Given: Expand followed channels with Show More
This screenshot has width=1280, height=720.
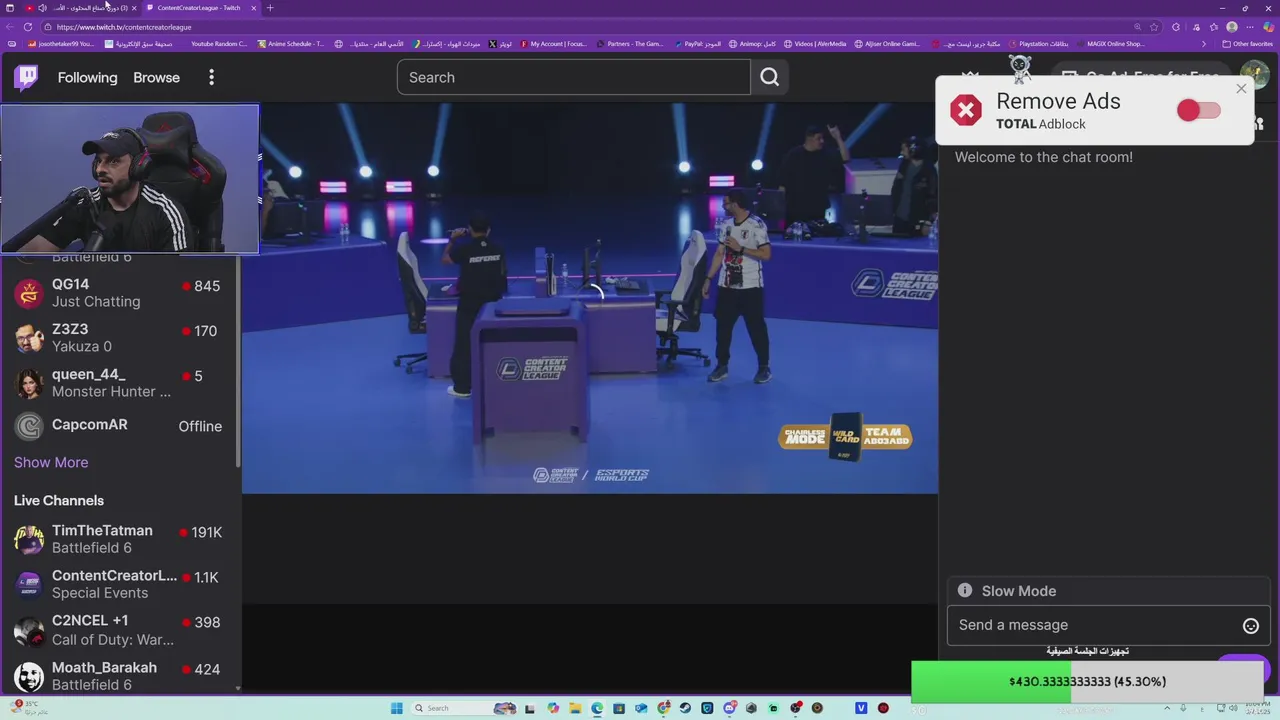Looking at the screenshot, I should coord(51,462).
